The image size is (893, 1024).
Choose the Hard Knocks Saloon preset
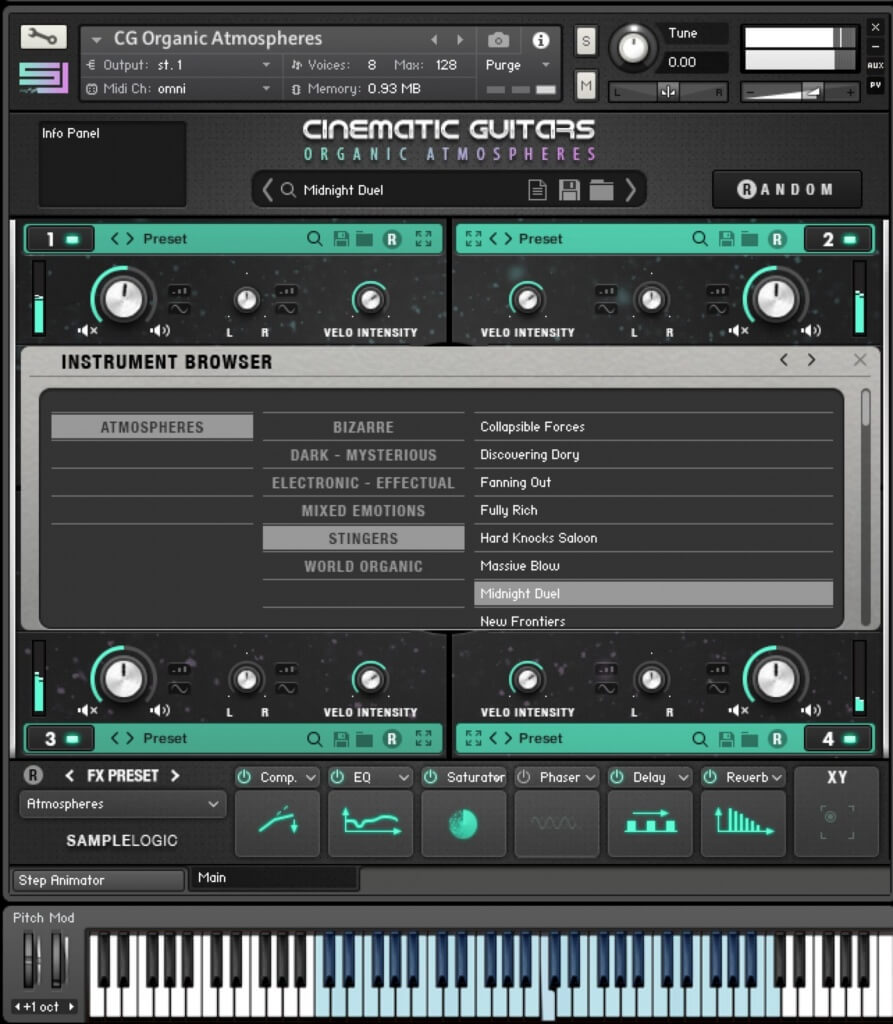coord(538,538)
